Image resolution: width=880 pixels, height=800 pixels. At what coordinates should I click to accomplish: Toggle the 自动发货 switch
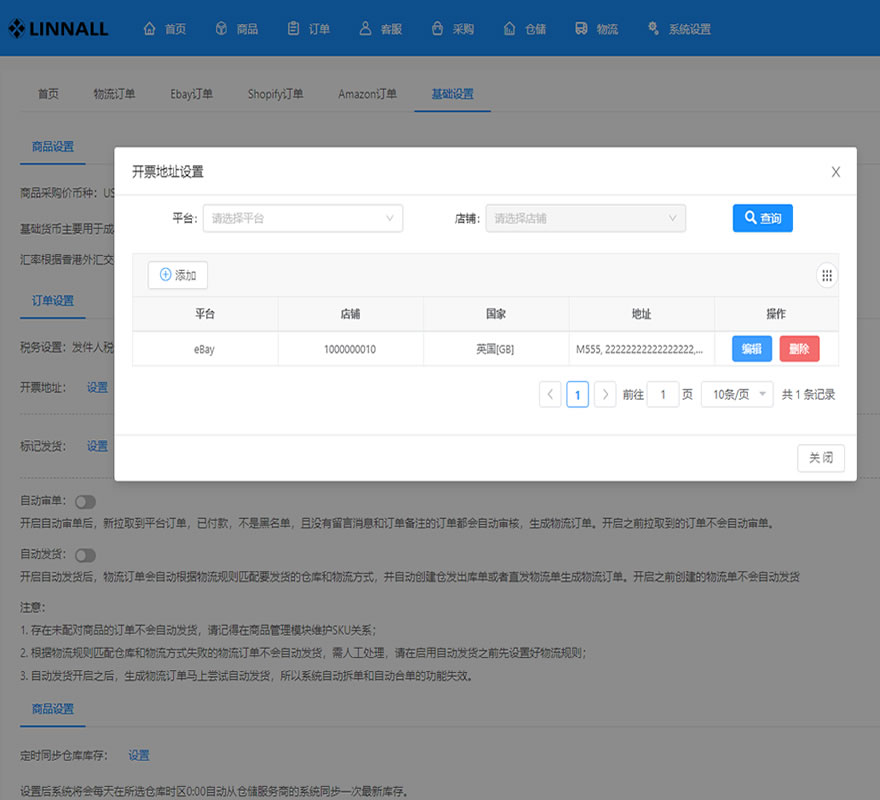coord(85,555)
